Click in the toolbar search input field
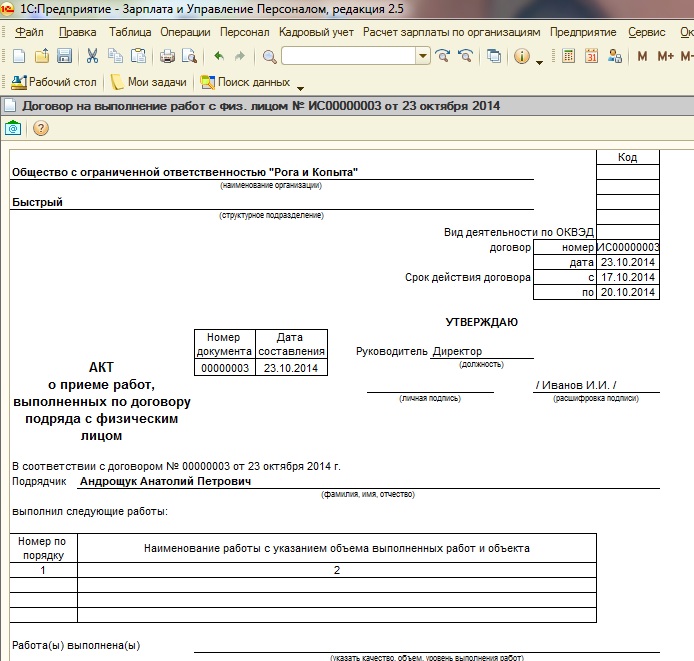This screenshot has width=694, height=661. (348, 56)
